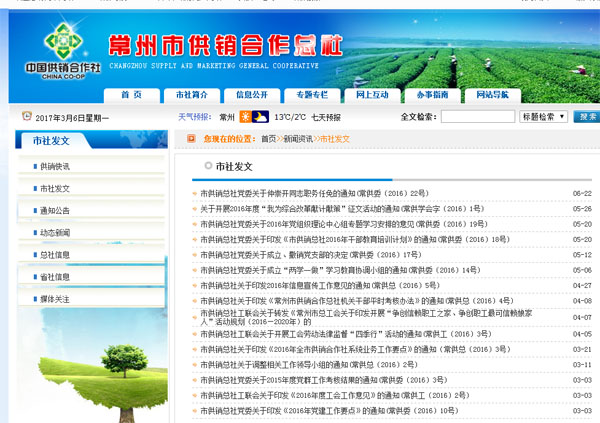Click the circle icon beside 市社发文 heading
The image size is (600, 423).
[x=207, y=165]
